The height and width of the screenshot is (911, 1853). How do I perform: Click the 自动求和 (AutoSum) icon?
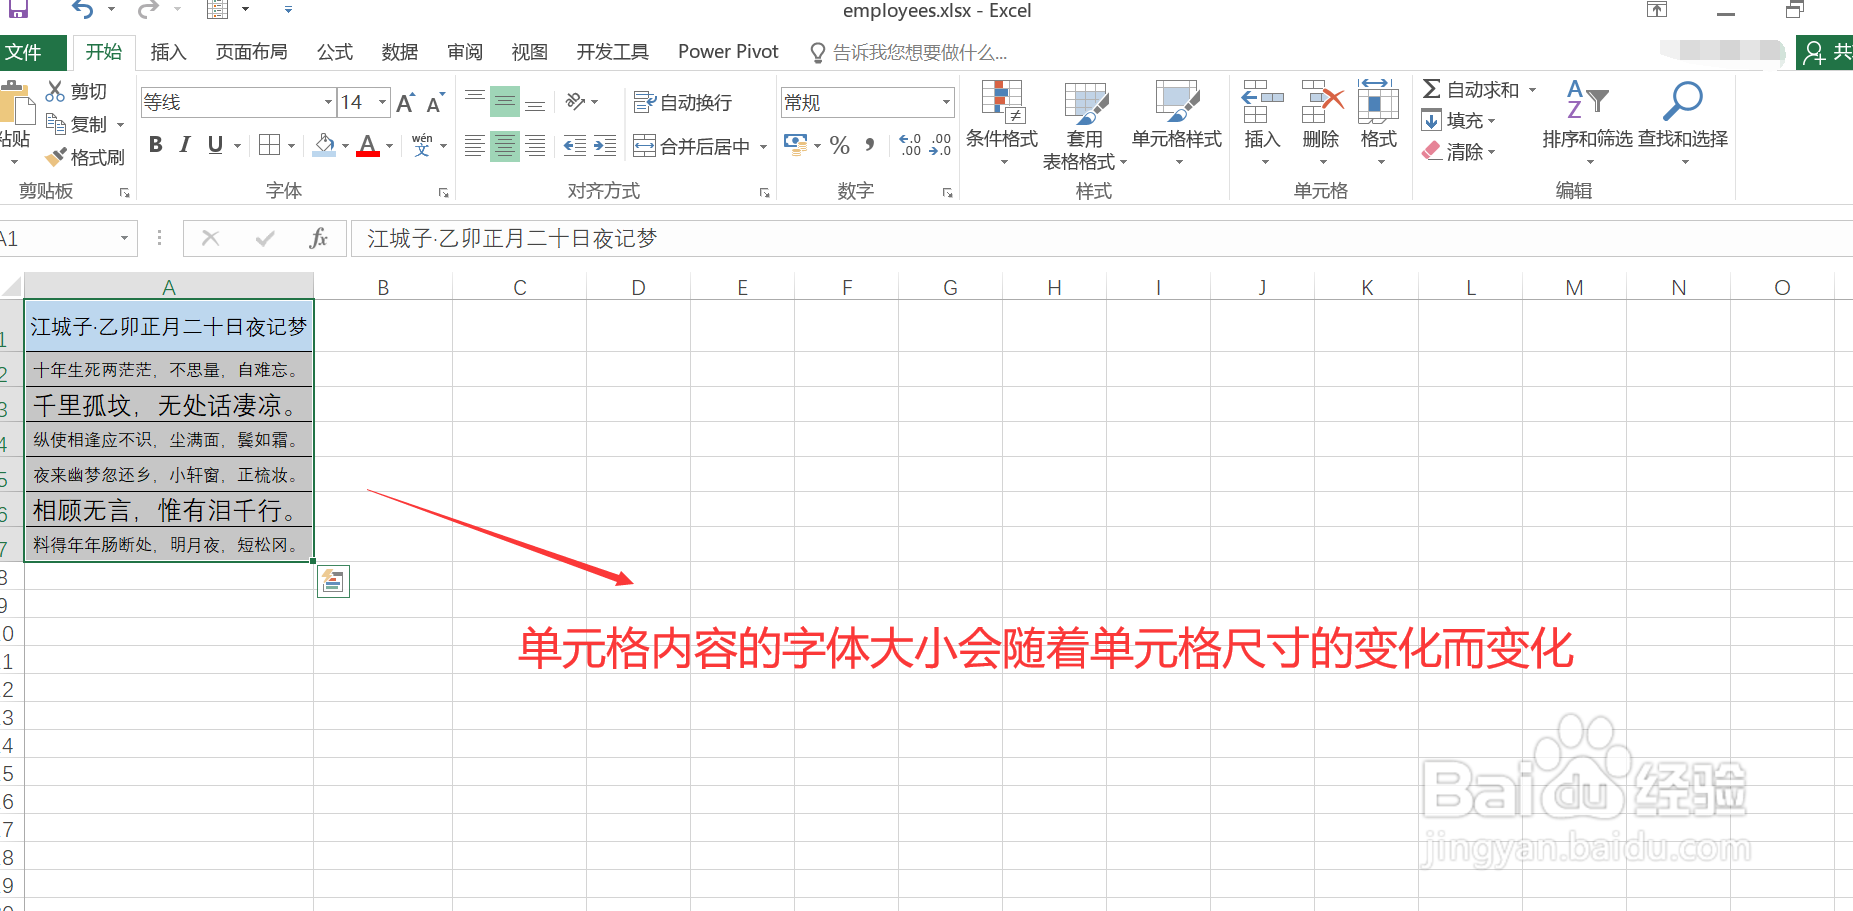click(1434, 89)
